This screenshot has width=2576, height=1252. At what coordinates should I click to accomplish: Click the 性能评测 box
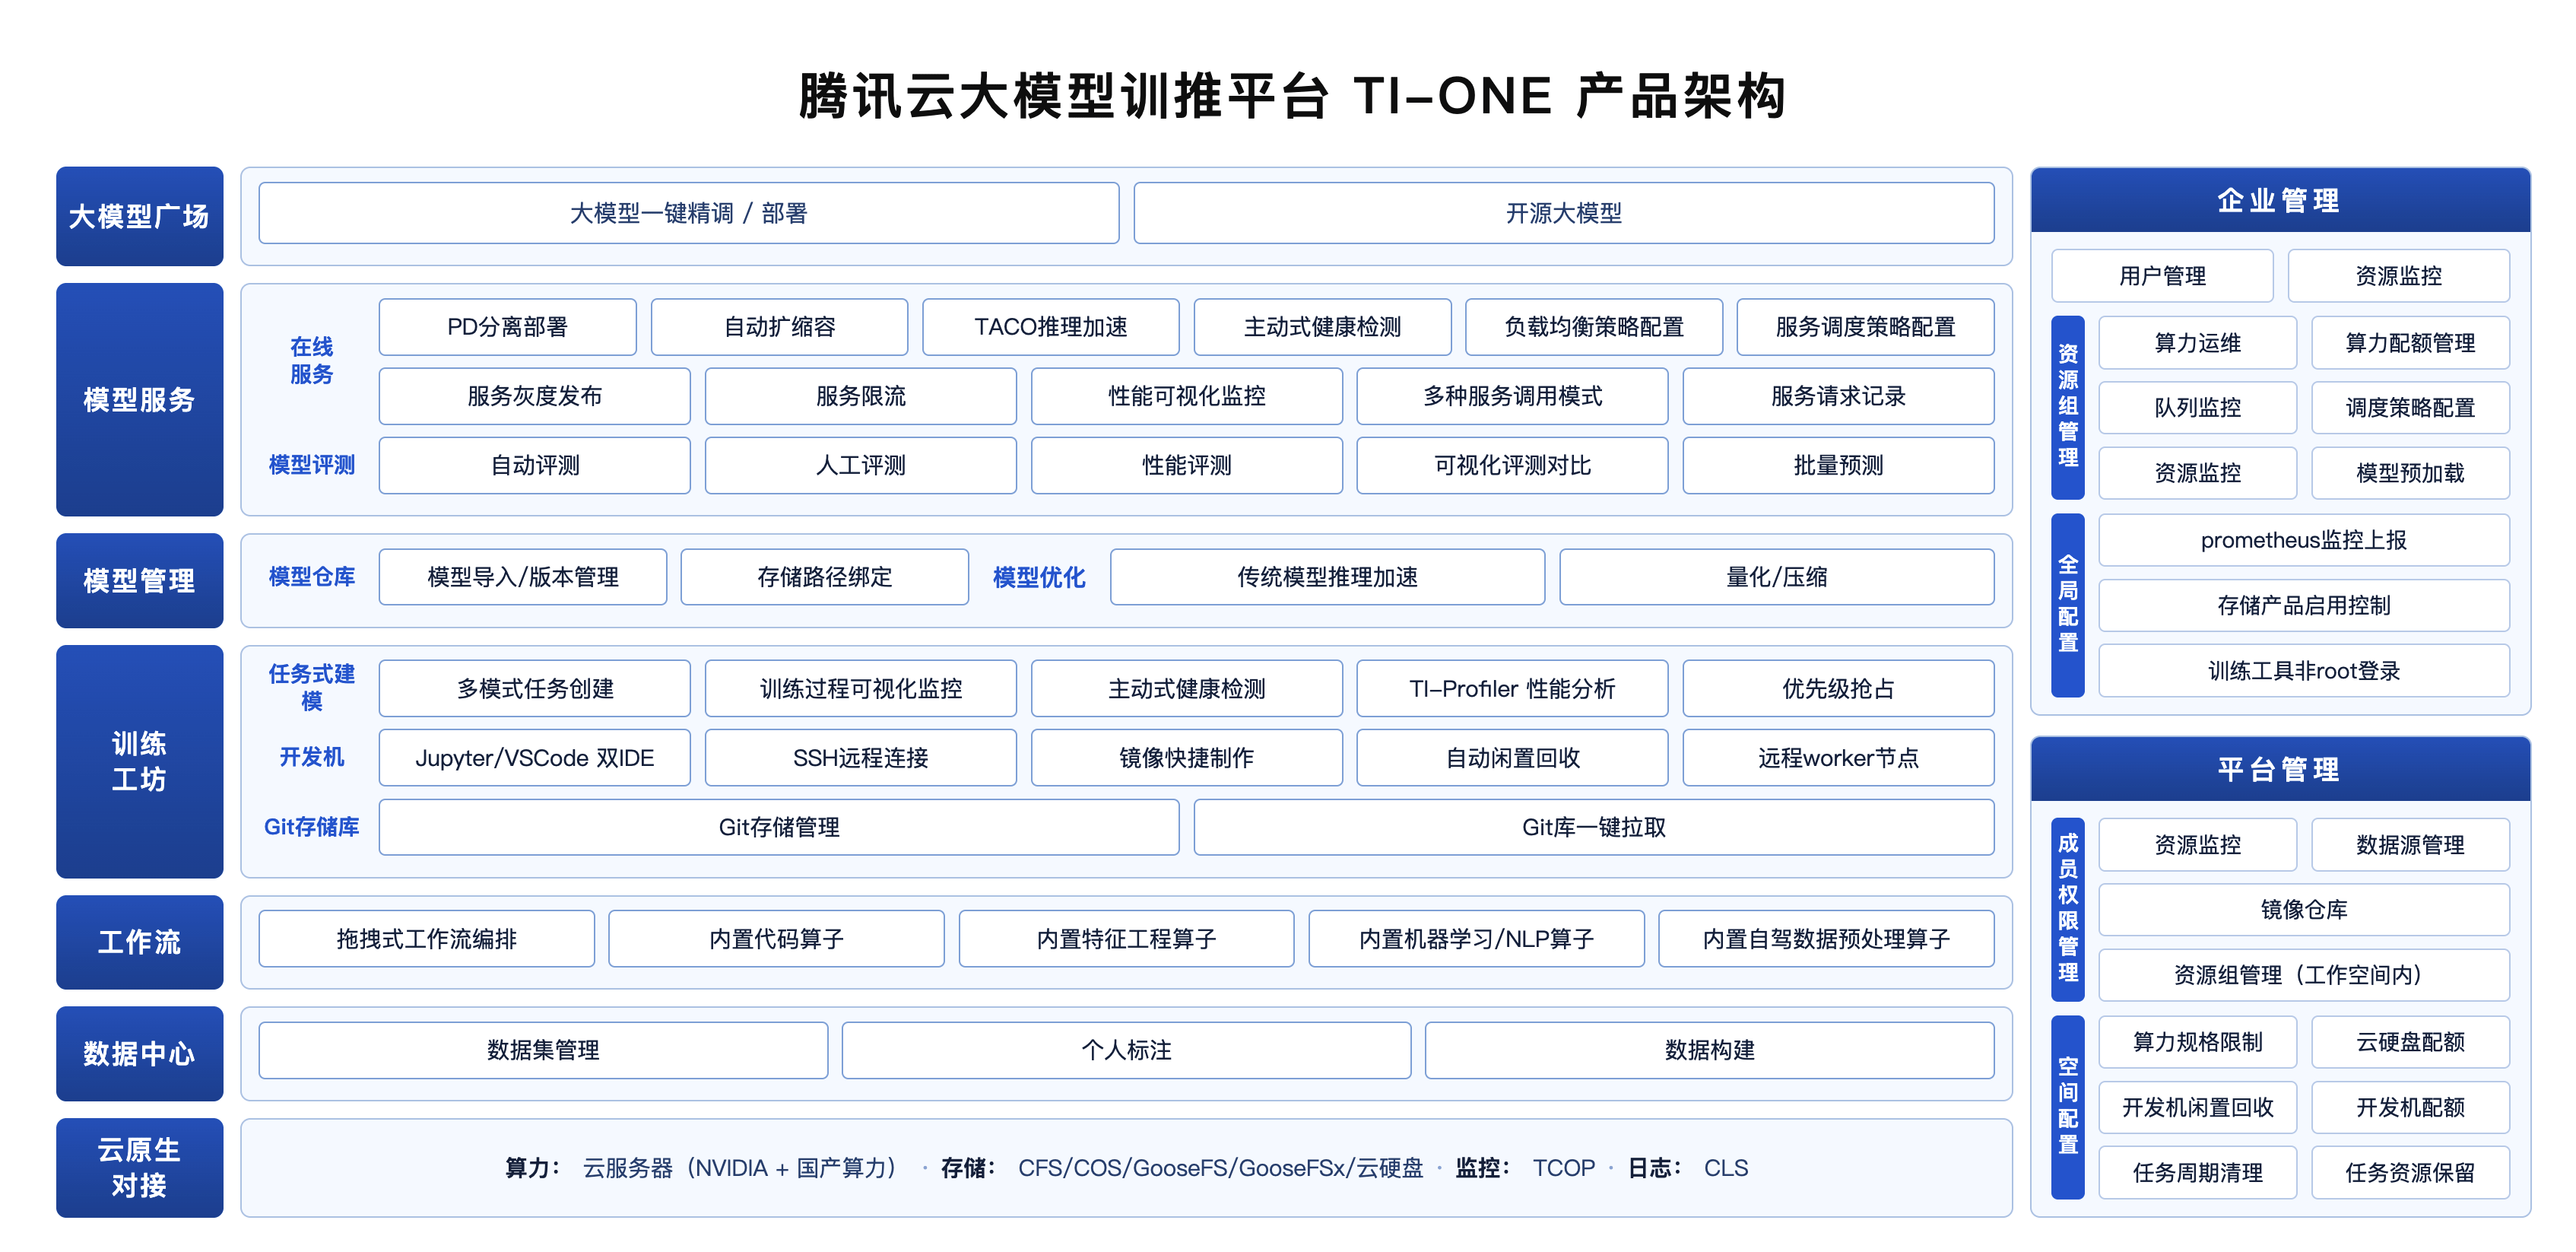[x=1186, y=465]
